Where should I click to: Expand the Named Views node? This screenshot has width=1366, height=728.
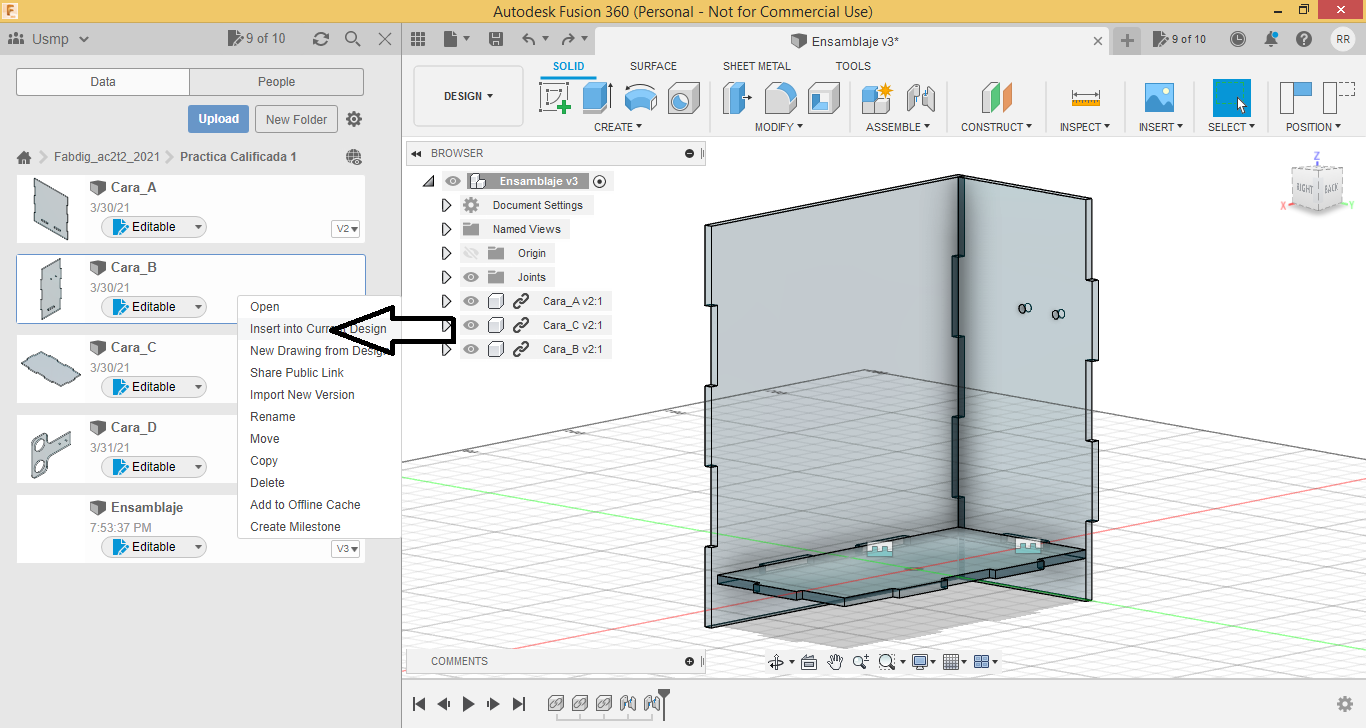click(x=447, y=229)
